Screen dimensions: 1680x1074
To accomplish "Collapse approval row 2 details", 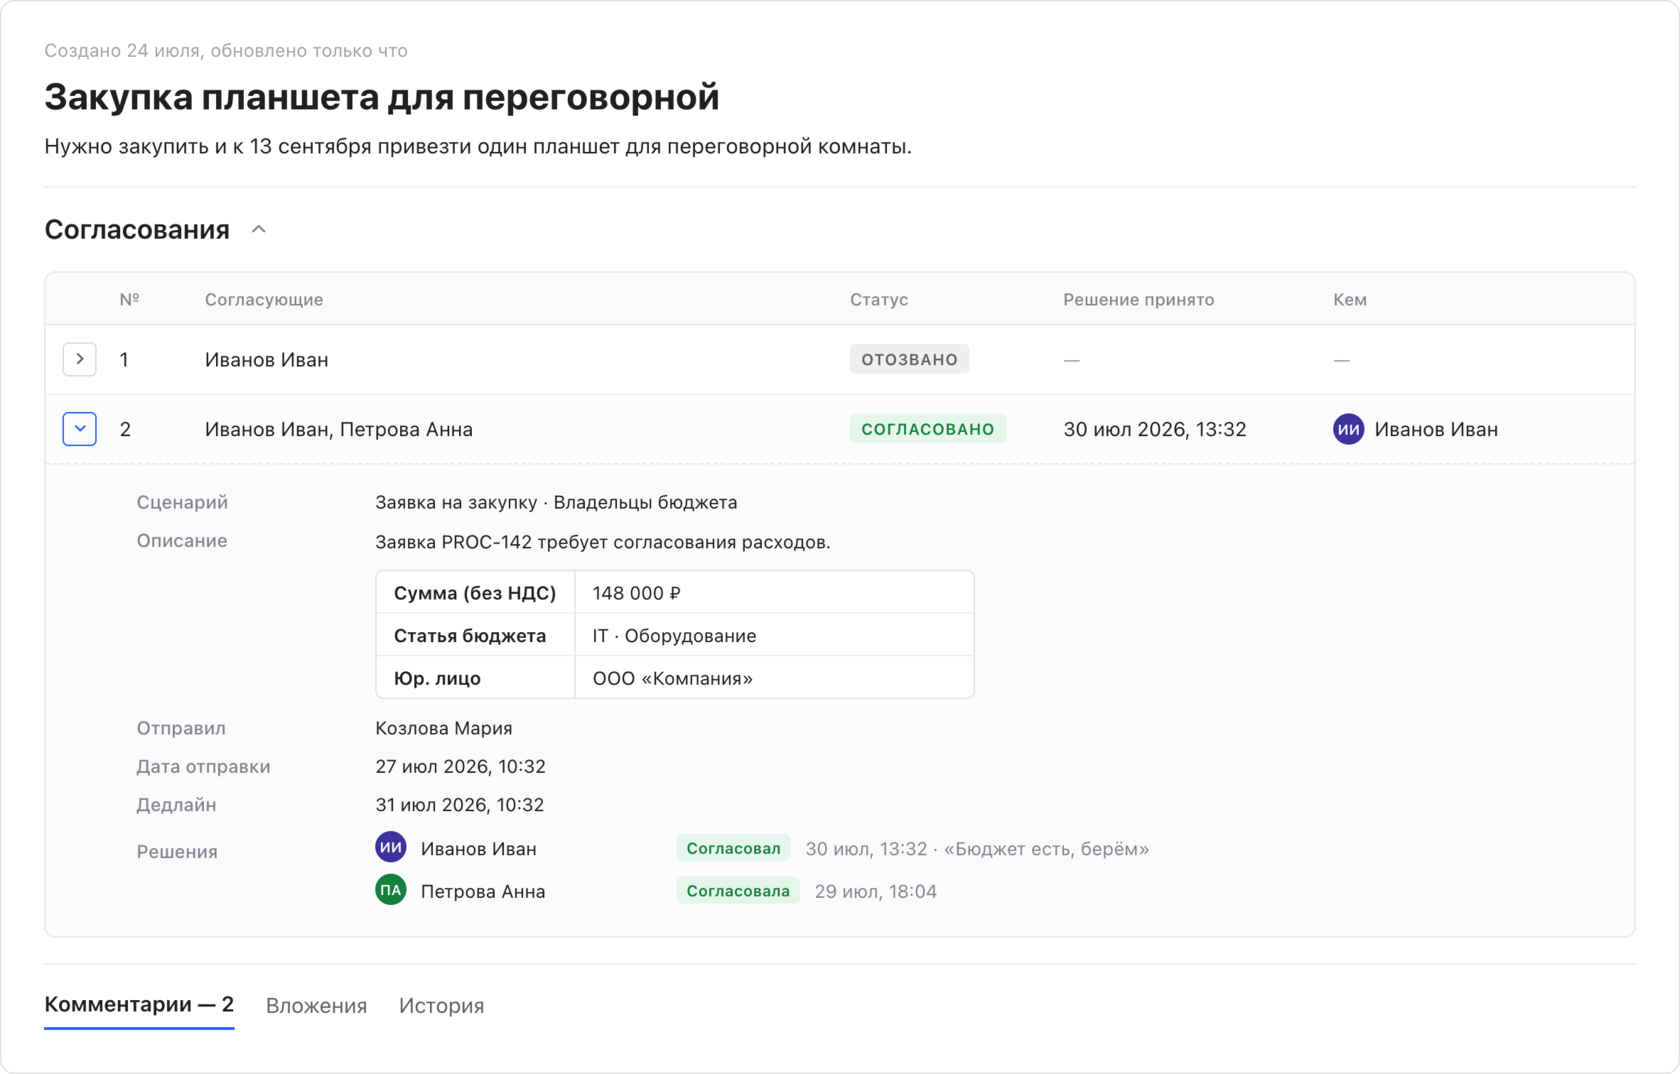I will 80,429.
